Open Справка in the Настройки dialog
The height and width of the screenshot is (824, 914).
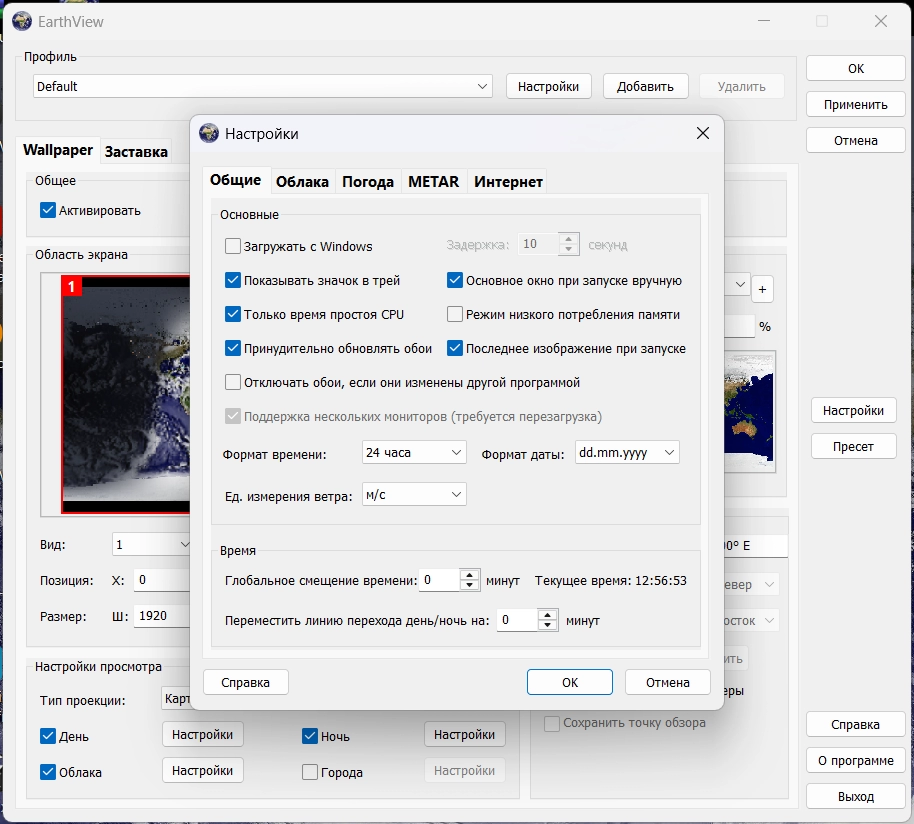point(245,682)
